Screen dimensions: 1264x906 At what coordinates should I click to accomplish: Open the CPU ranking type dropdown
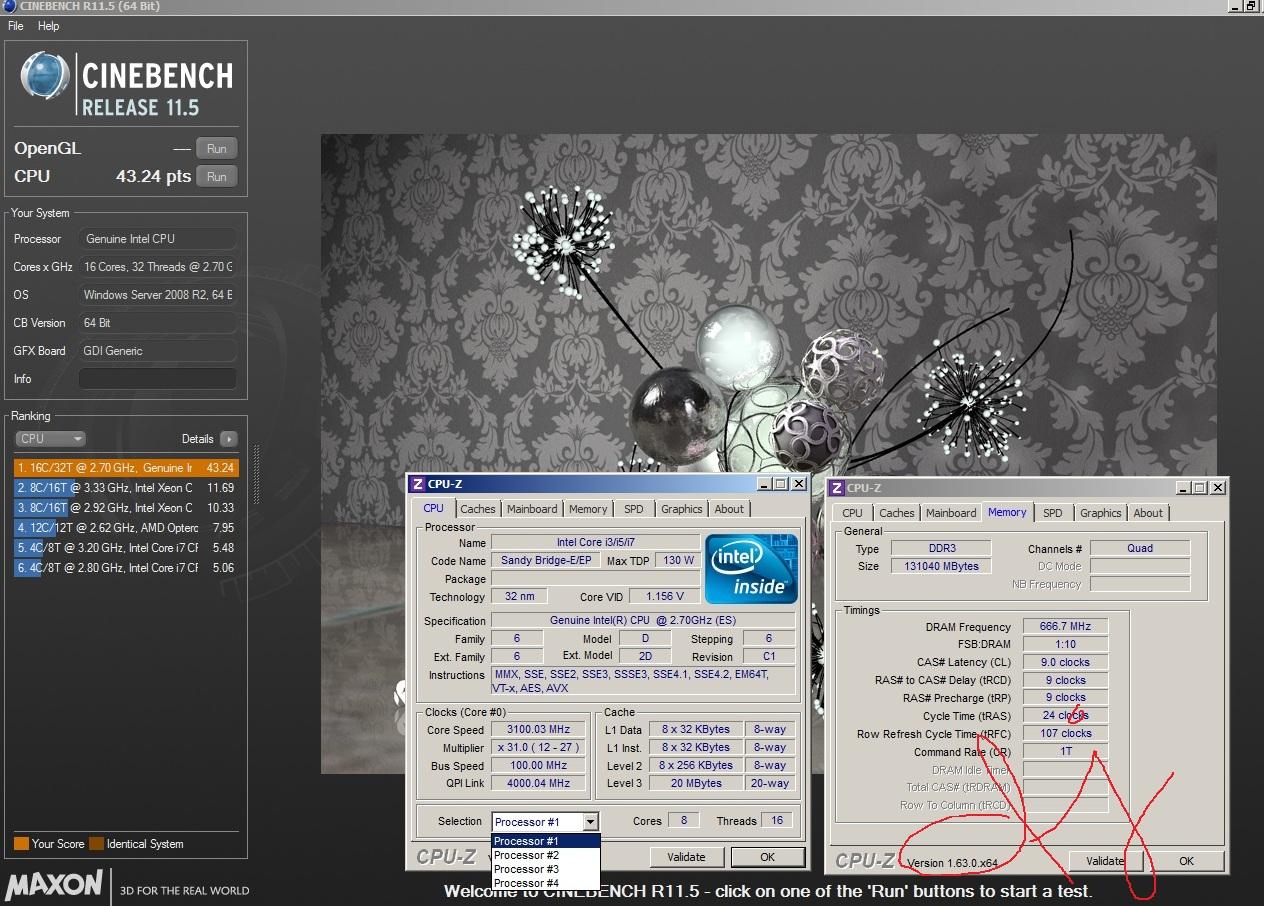(50, 439)
